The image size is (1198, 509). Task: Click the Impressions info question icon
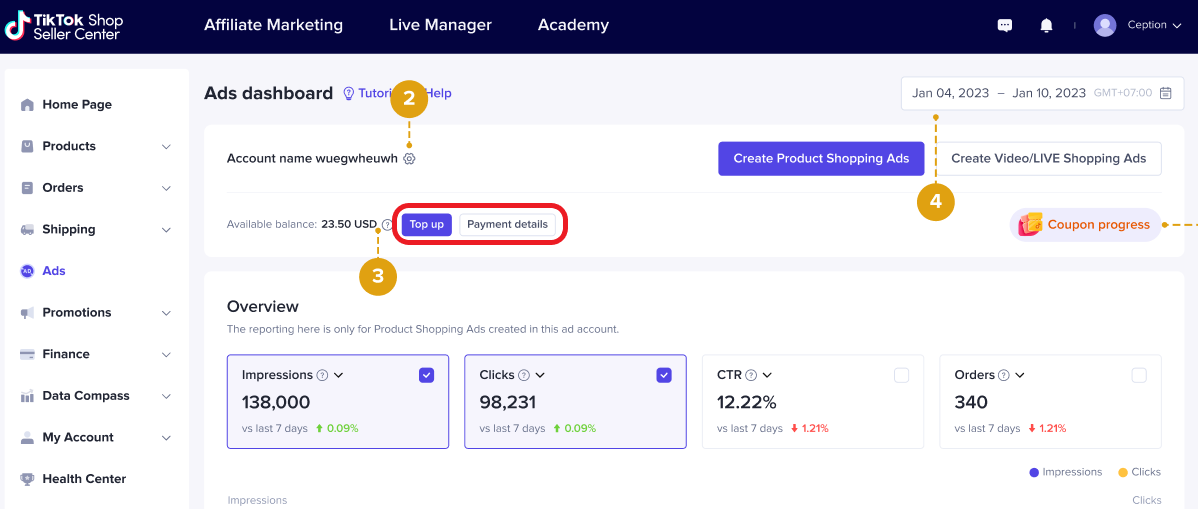coord(323,375)
